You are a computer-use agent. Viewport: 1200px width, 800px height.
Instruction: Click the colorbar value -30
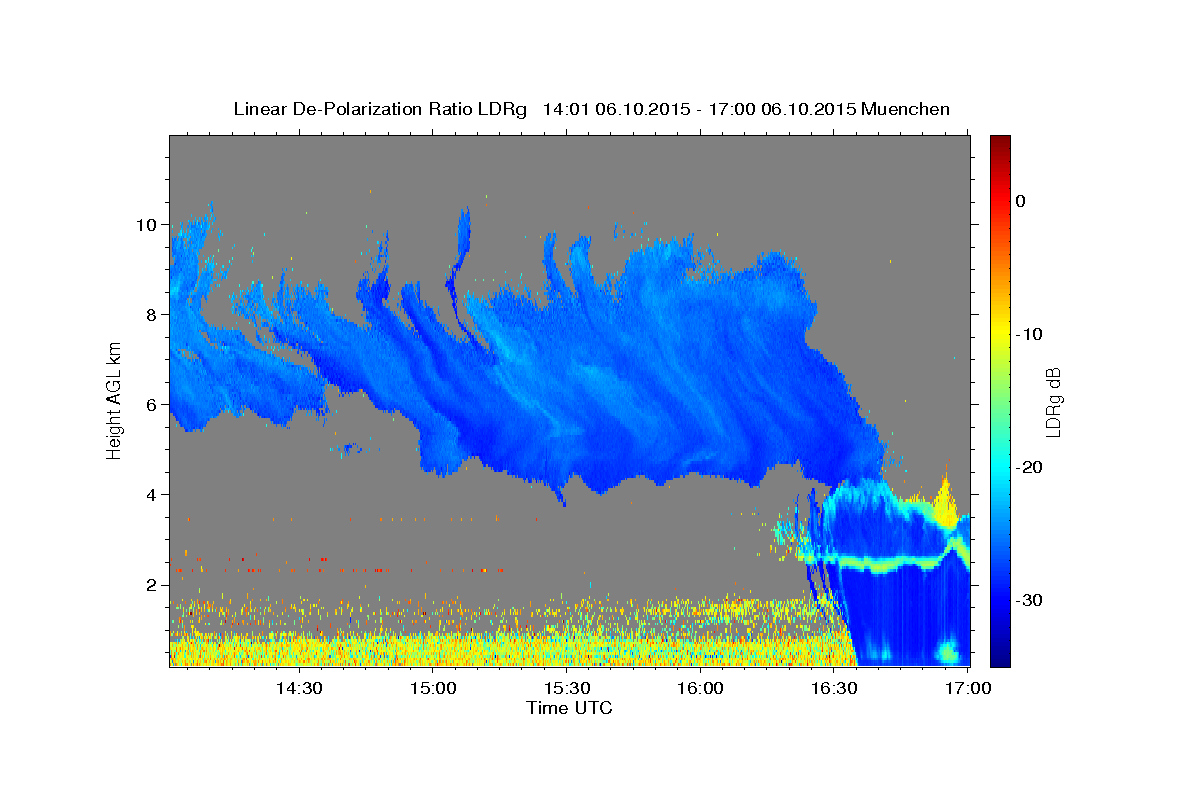1030,600
